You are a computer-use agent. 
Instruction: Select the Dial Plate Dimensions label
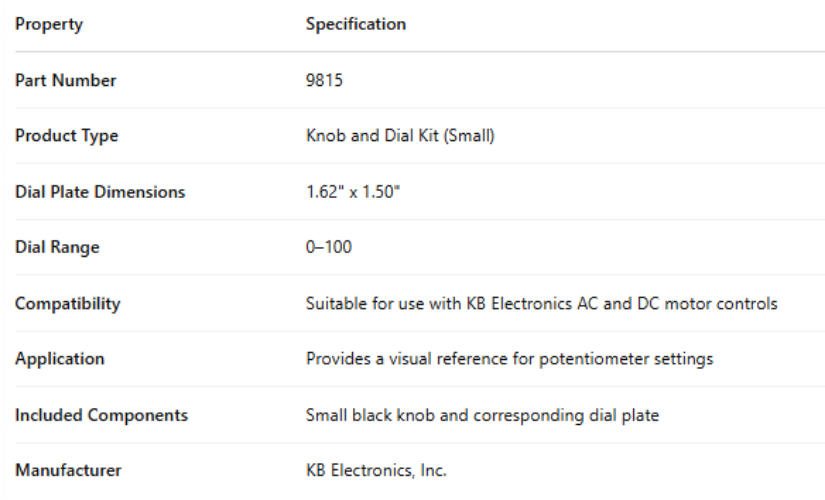(x=100, y=192)
